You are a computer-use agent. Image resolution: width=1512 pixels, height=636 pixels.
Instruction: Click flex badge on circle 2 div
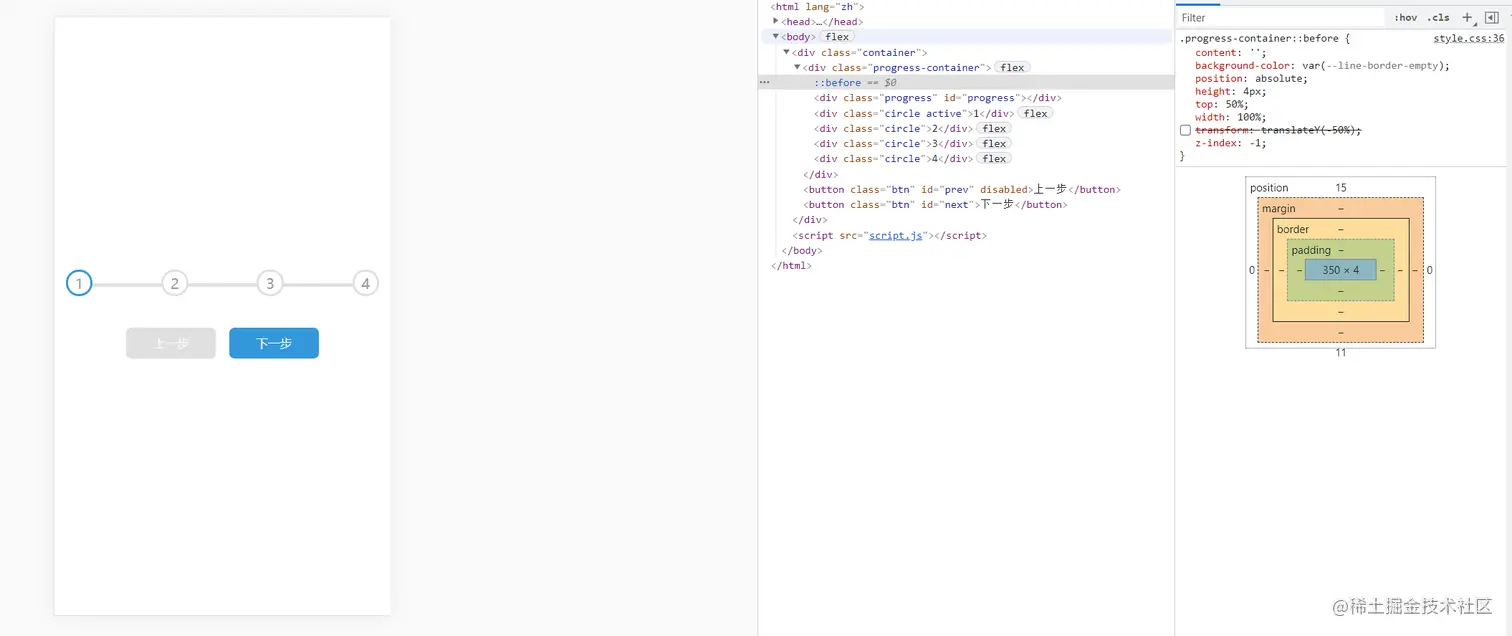pyautogui.click(x=994, y=129)
